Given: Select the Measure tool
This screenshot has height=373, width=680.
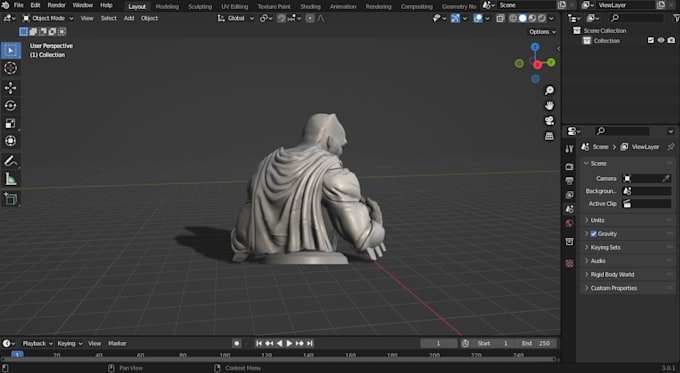Looking at the screenshot, I should [11, 179].
